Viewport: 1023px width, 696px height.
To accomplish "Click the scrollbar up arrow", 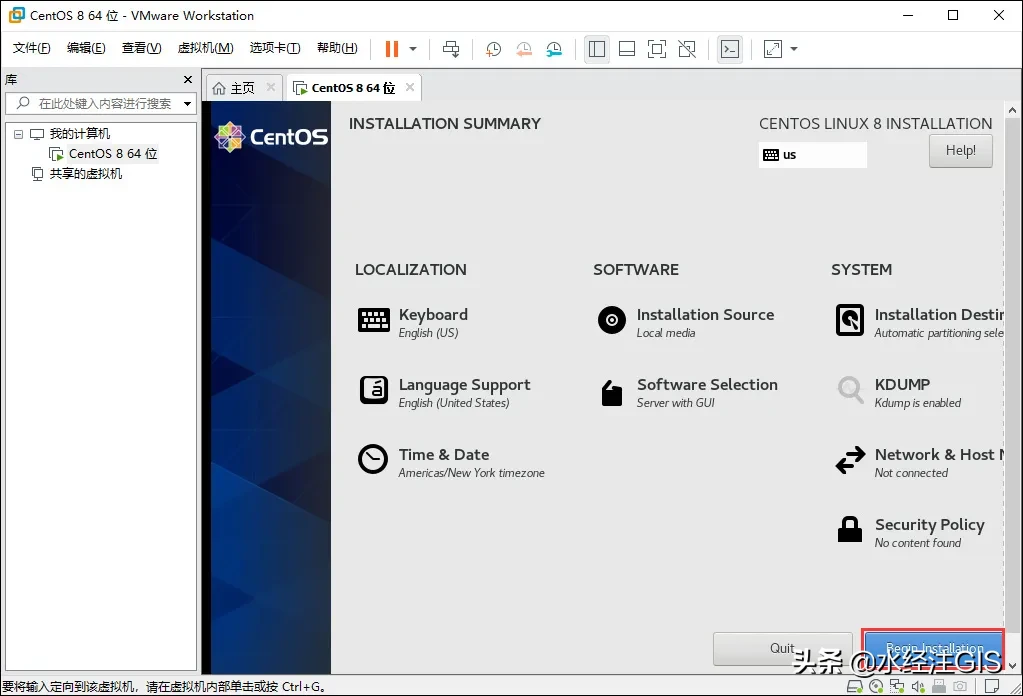I will (x=1012, y=110).
